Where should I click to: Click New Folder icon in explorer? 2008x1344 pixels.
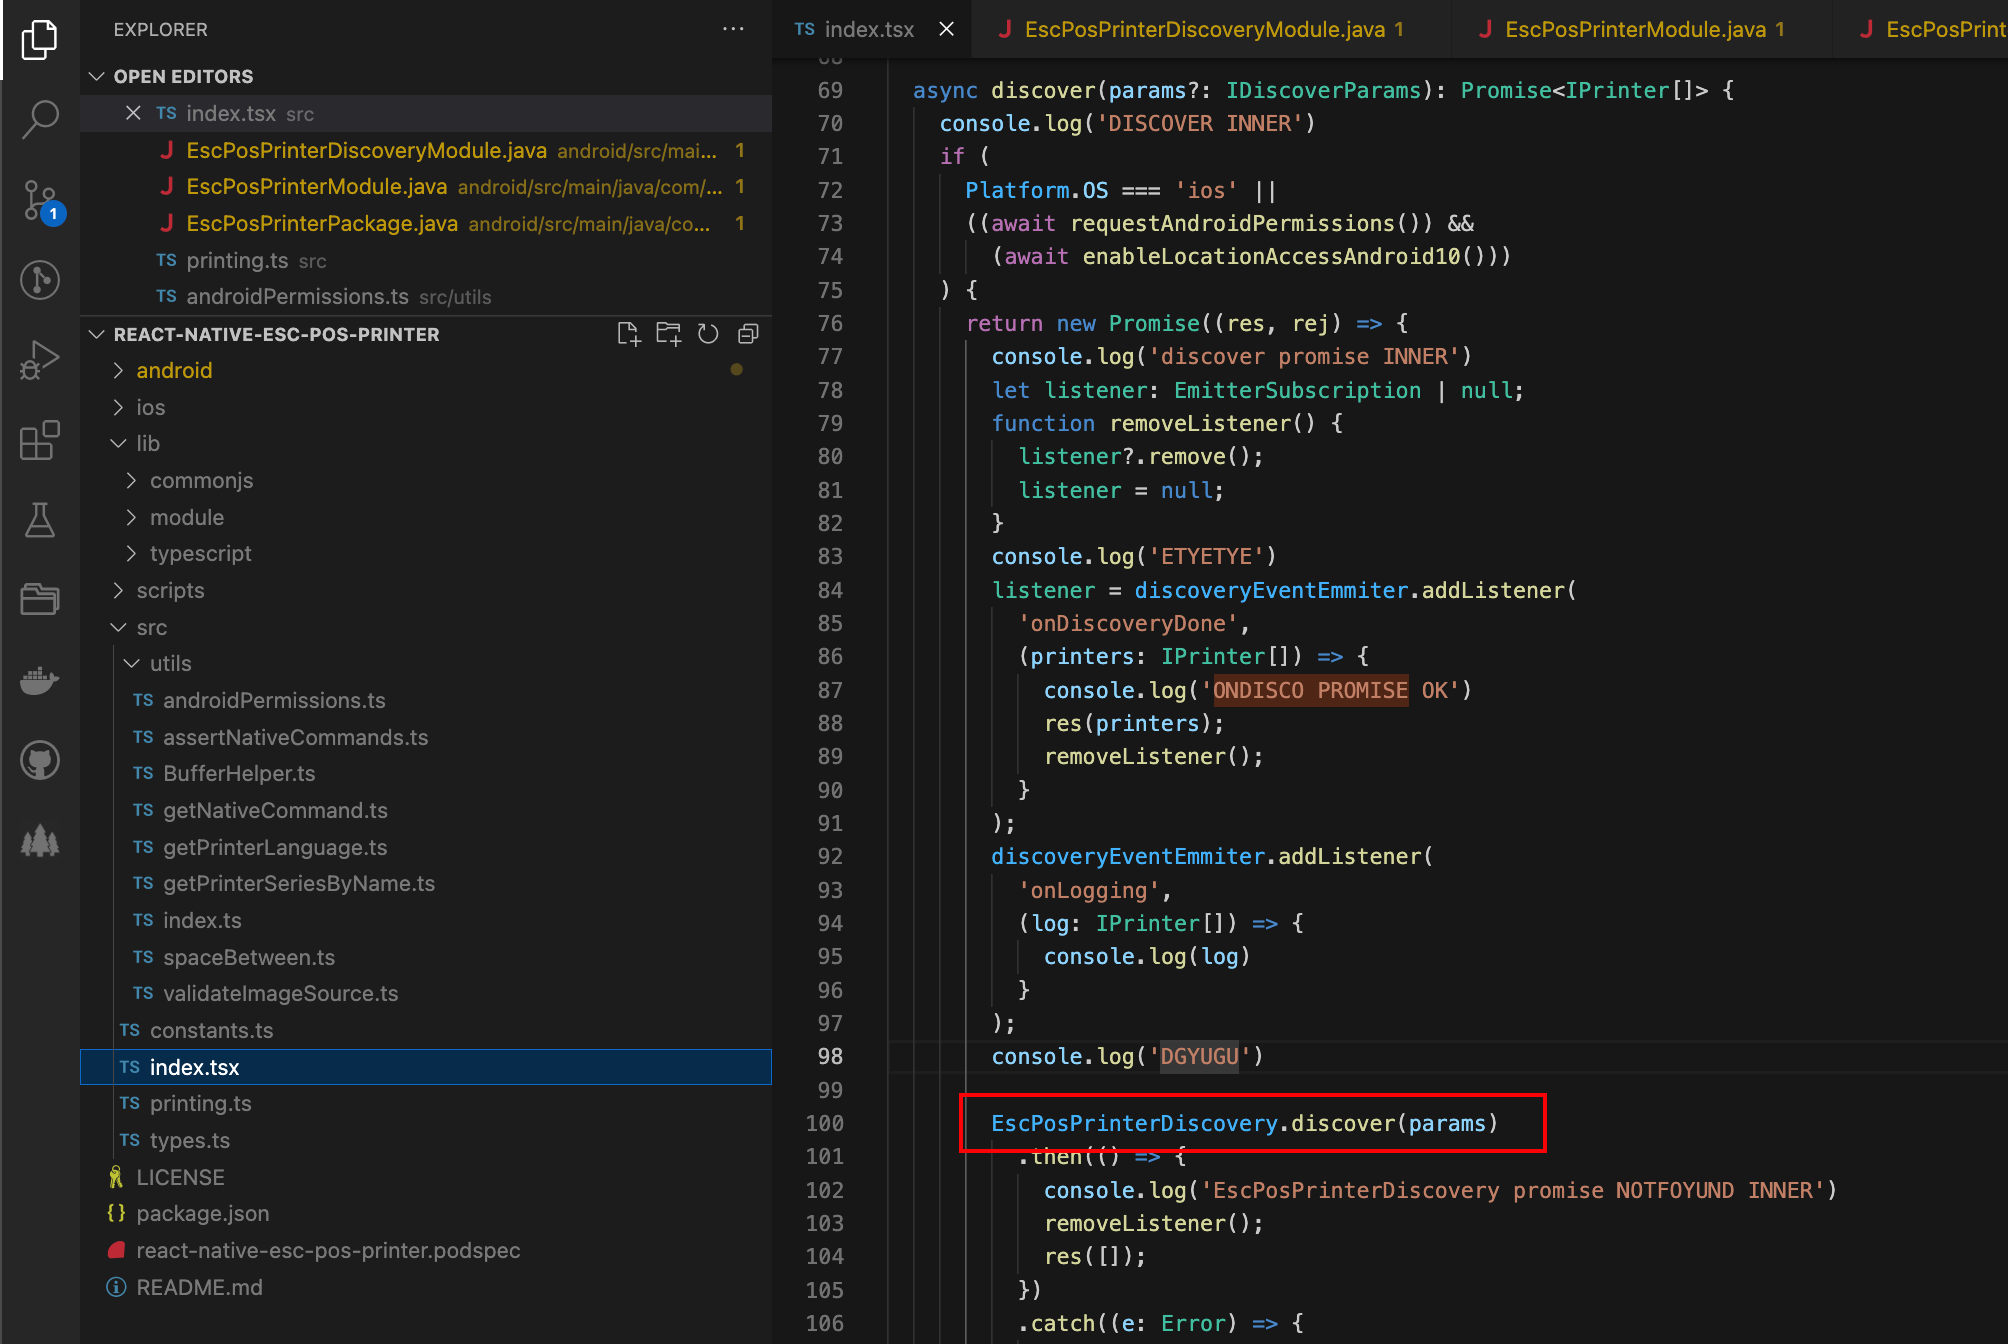[x=668, y=334]
